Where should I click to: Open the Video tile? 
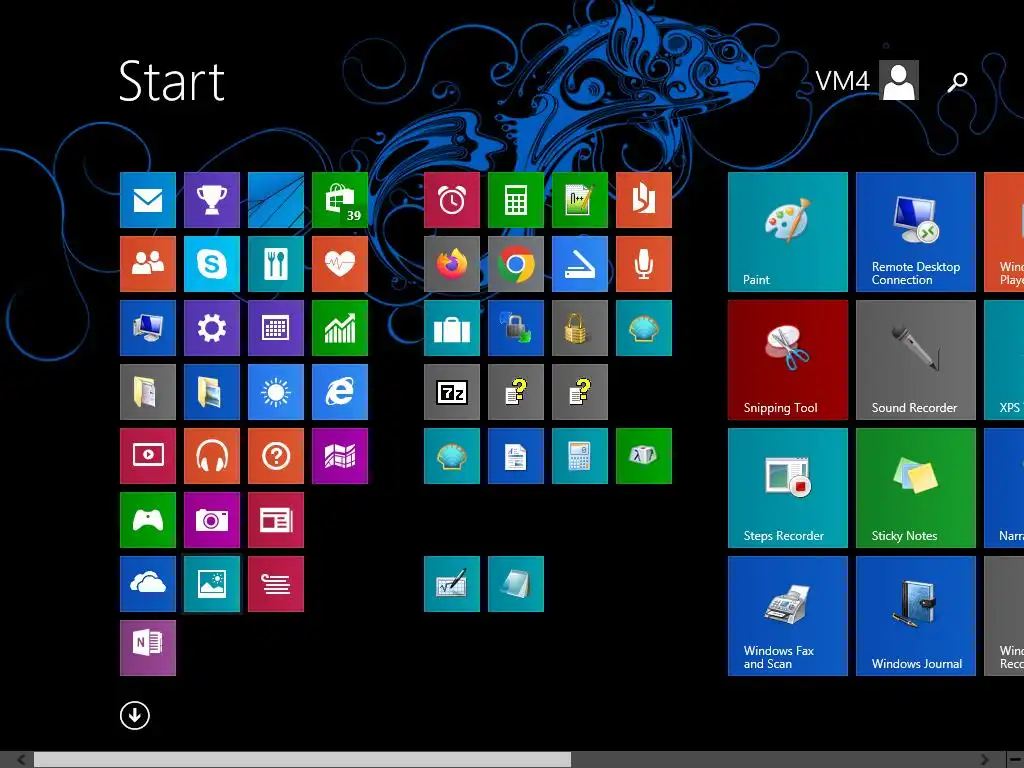148,456
